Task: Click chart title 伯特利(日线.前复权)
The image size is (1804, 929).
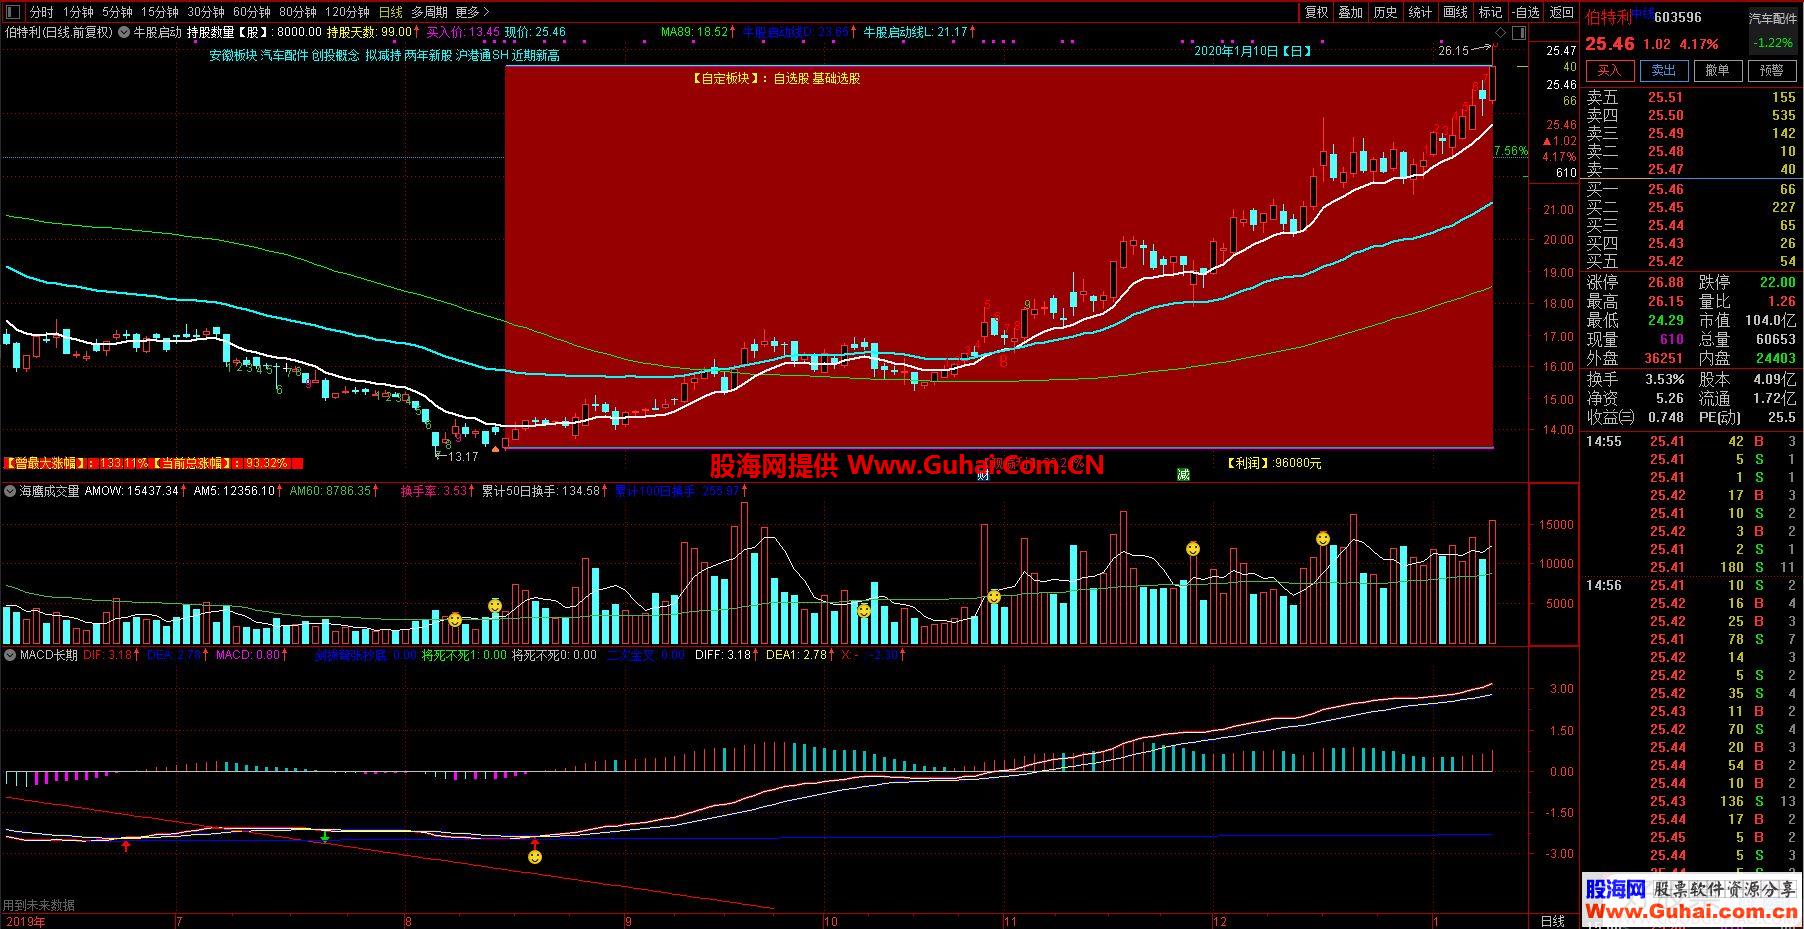Action: point(58,32)
